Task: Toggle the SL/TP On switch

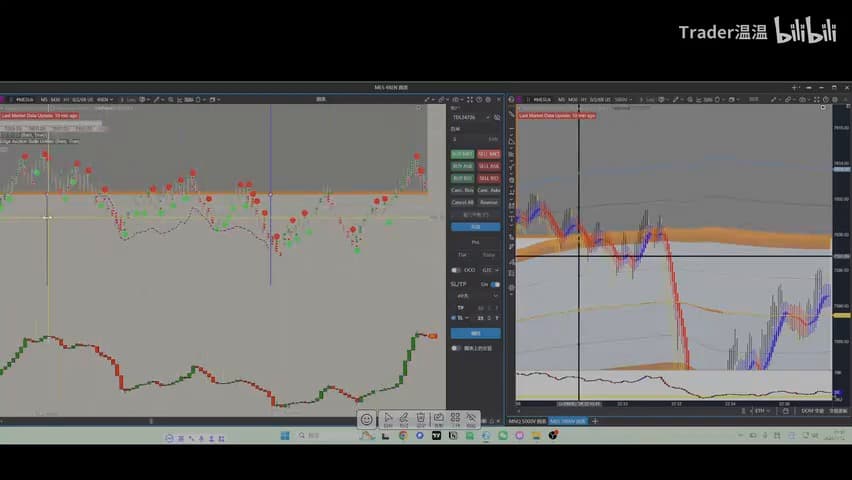Action: click(x=495, y=284)
